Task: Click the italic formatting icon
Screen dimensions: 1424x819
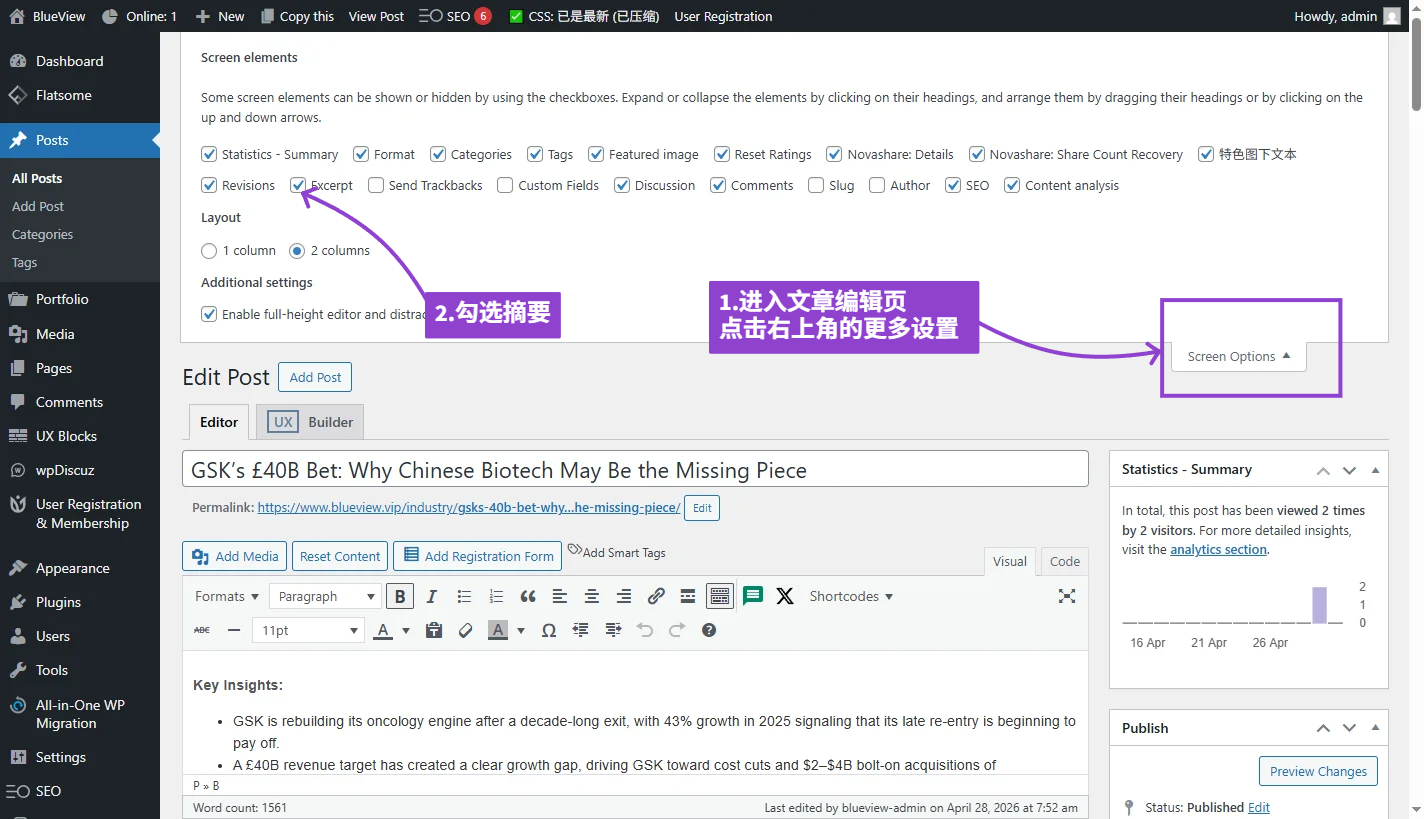Action: pyautogui.click(x=432, y=596)
